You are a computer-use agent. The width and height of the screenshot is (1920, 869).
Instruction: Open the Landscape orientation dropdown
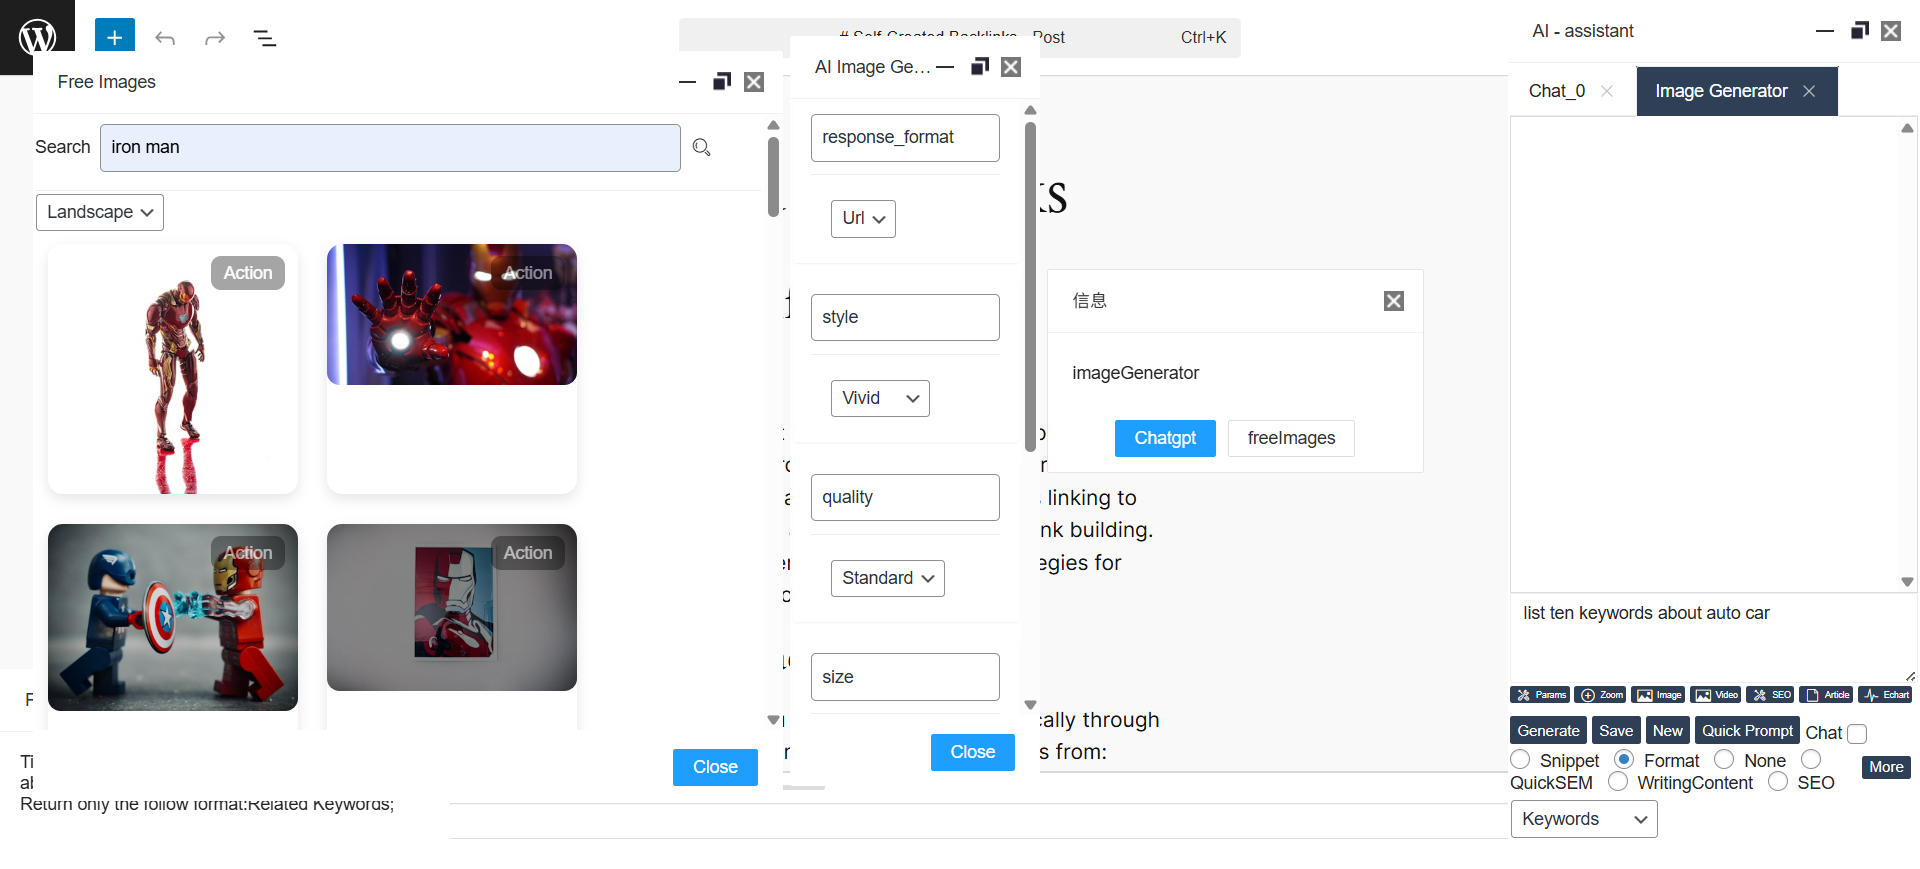100,212
